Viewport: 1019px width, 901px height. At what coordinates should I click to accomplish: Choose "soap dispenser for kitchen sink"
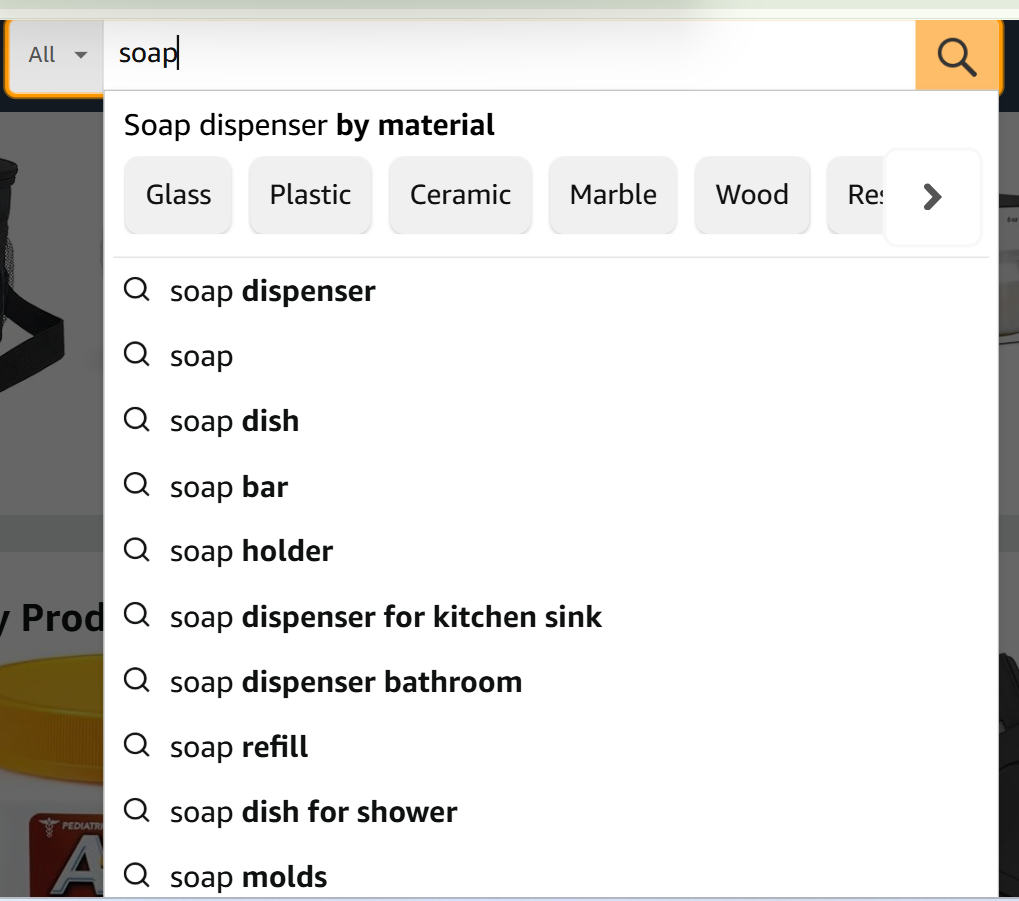[x=386, y=617]
